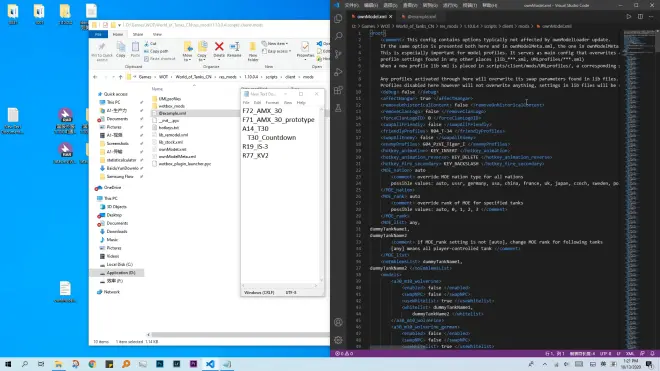Select the UMLprofiles folder in file list

pos(170,99)
